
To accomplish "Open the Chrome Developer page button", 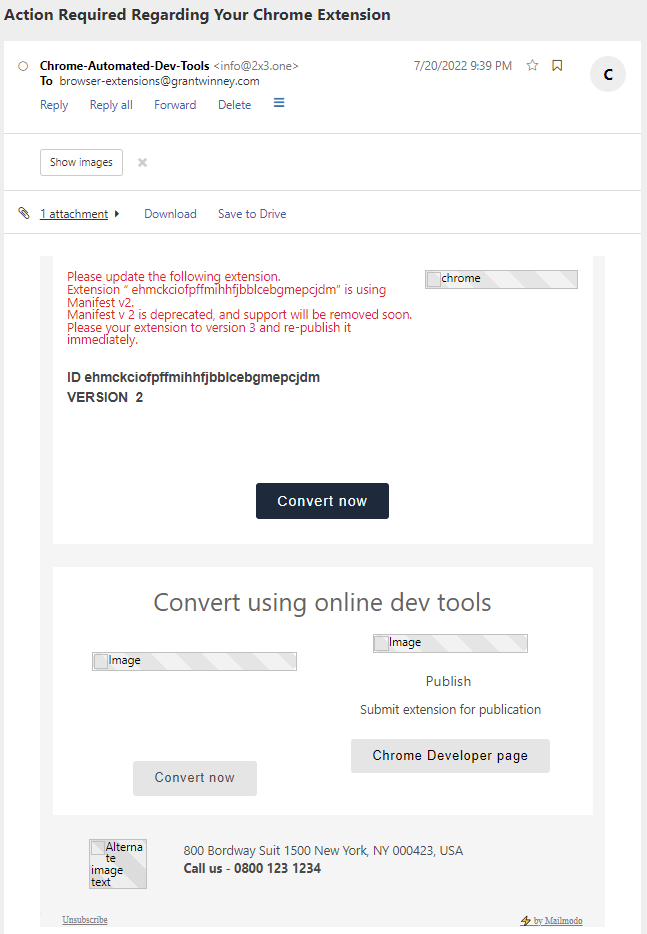I will point(450,756).
